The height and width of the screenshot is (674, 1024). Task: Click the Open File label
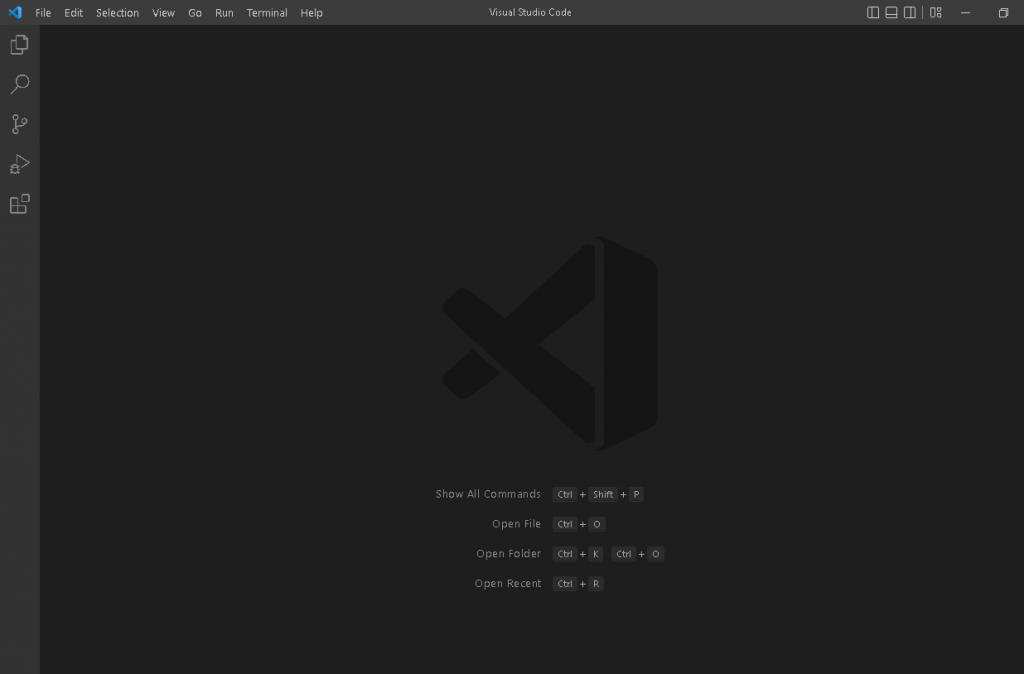point(516,524)
